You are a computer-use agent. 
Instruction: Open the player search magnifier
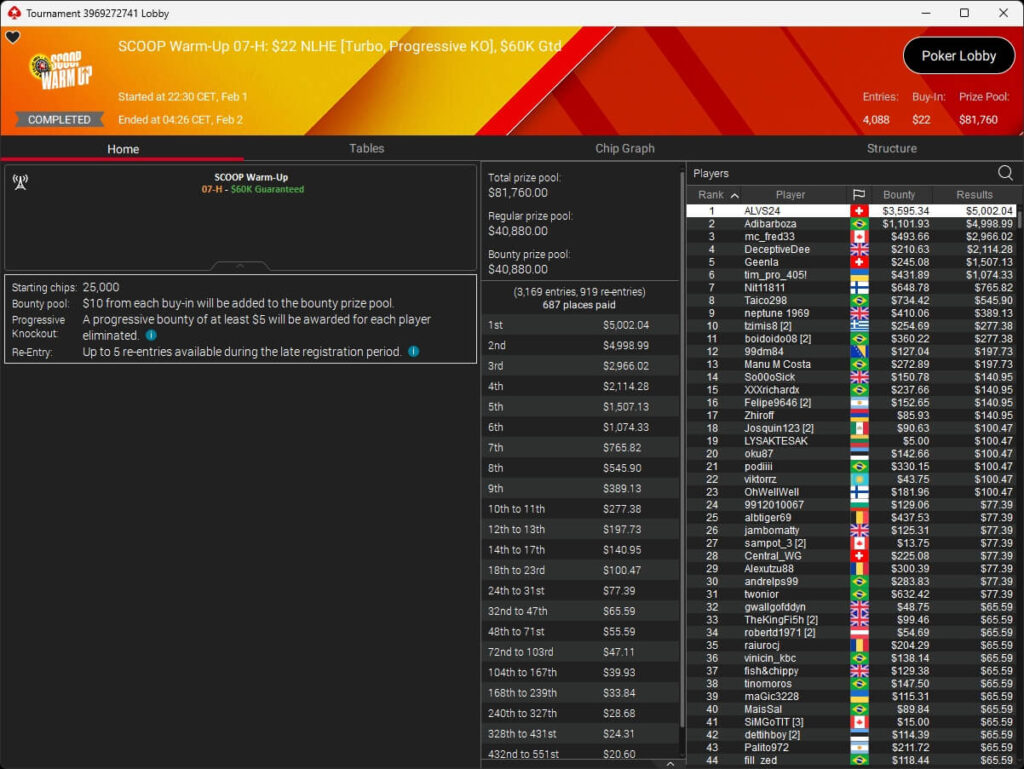(1004, 173)
